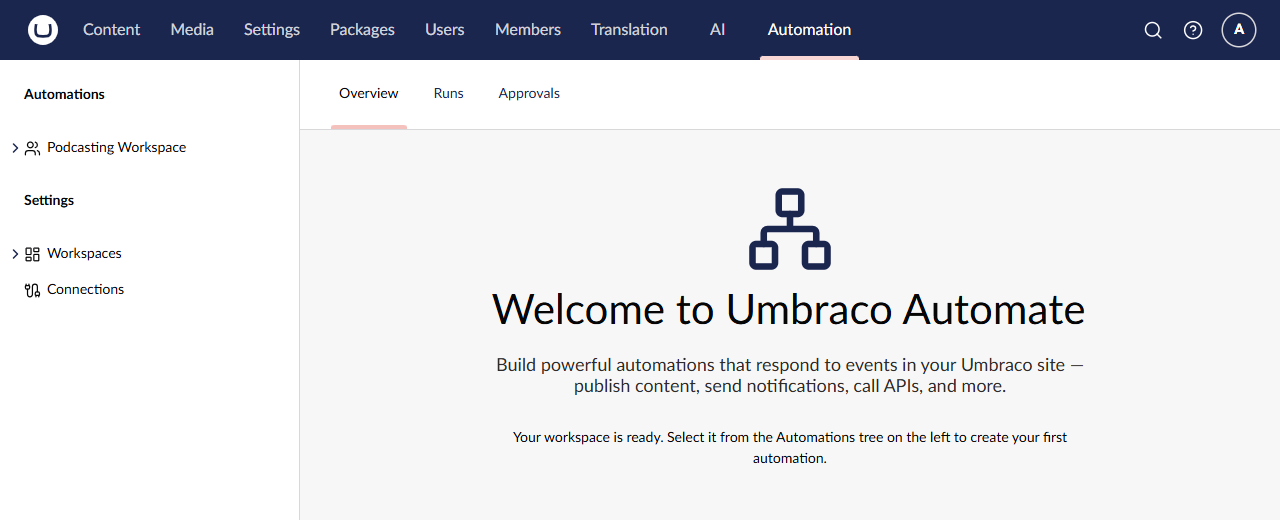Viewport: 1280px width, 520px height.
Task: Click the Automations sidebar heading
Action: point(64,95)
